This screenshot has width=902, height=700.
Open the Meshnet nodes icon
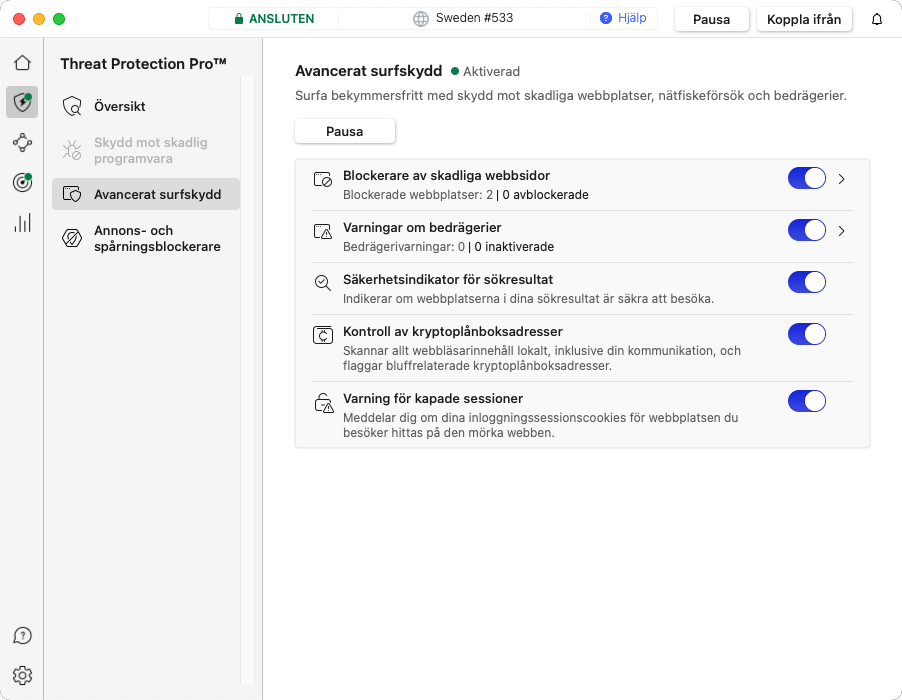[x=22, y=143]
